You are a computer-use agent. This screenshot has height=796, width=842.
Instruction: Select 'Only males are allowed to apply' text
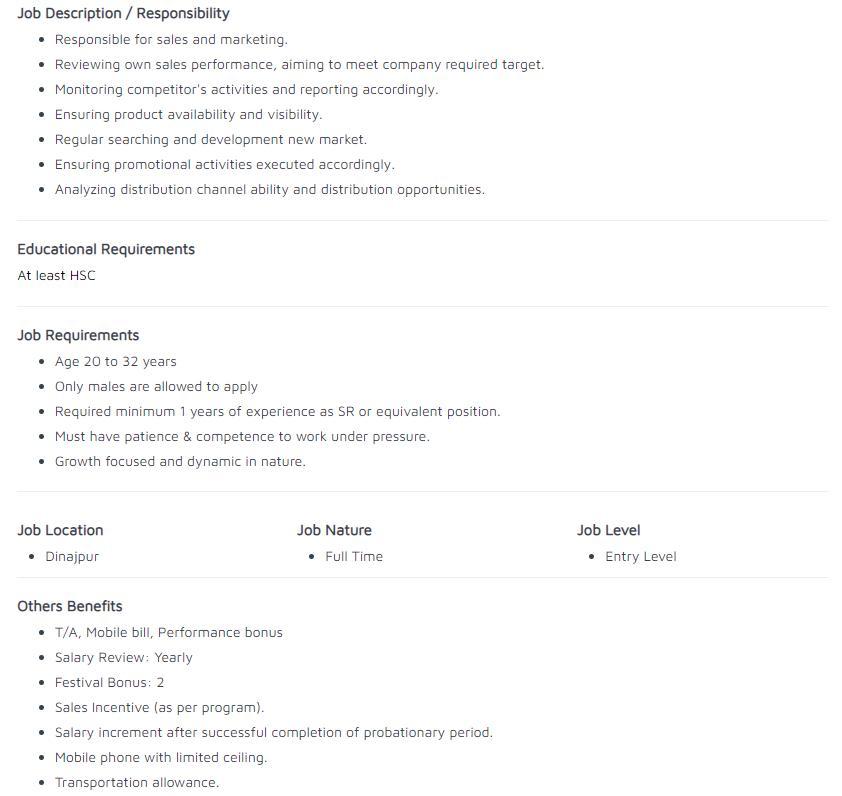[156, 387]
